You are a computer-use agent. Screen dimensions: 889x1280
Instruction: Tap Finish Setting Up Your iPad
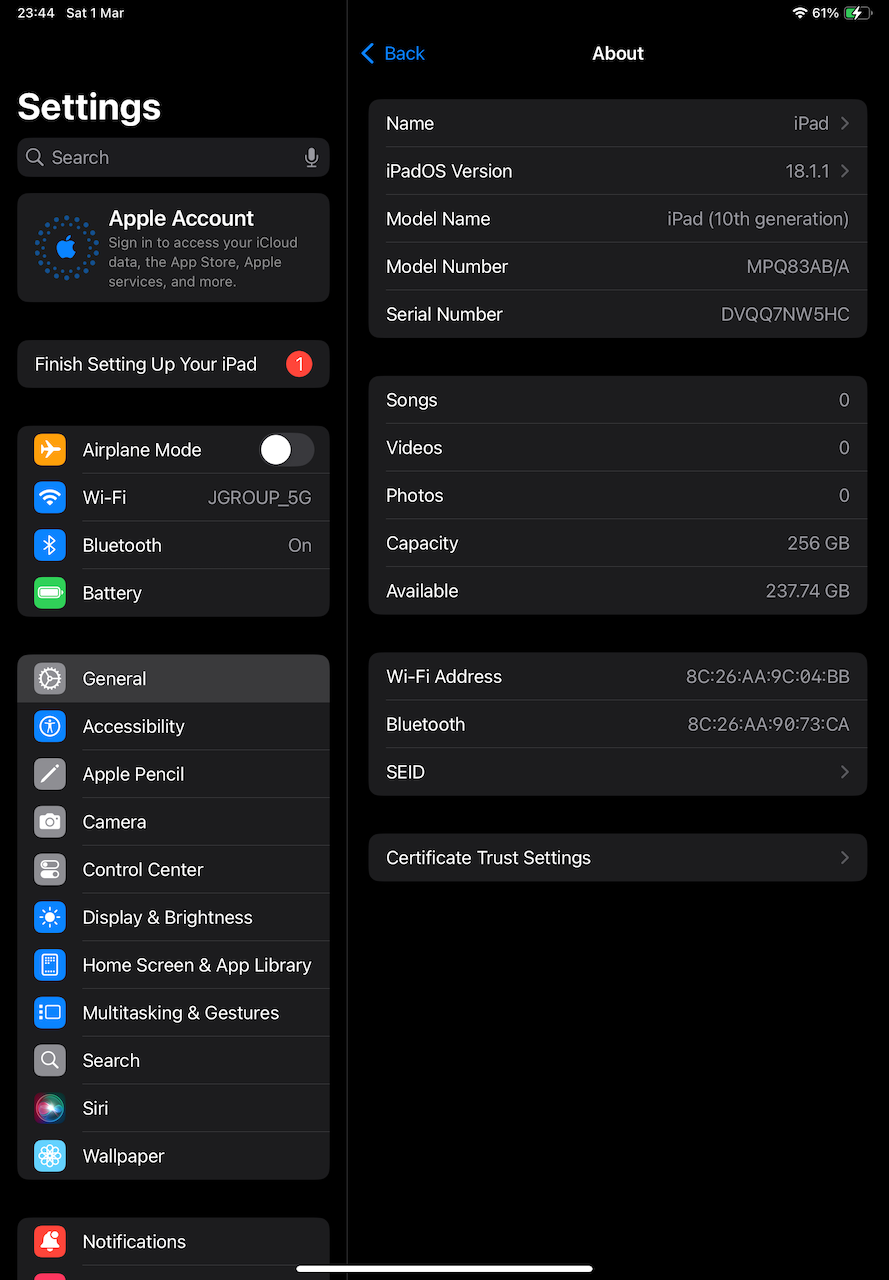pyautogui.click(x=173, y=364)
